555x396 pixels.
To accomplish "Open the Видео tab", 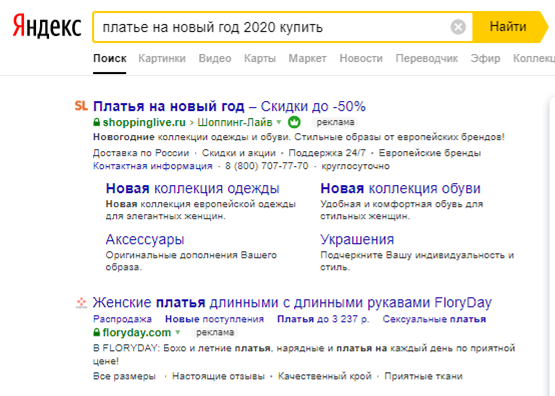I will point(215,58).
